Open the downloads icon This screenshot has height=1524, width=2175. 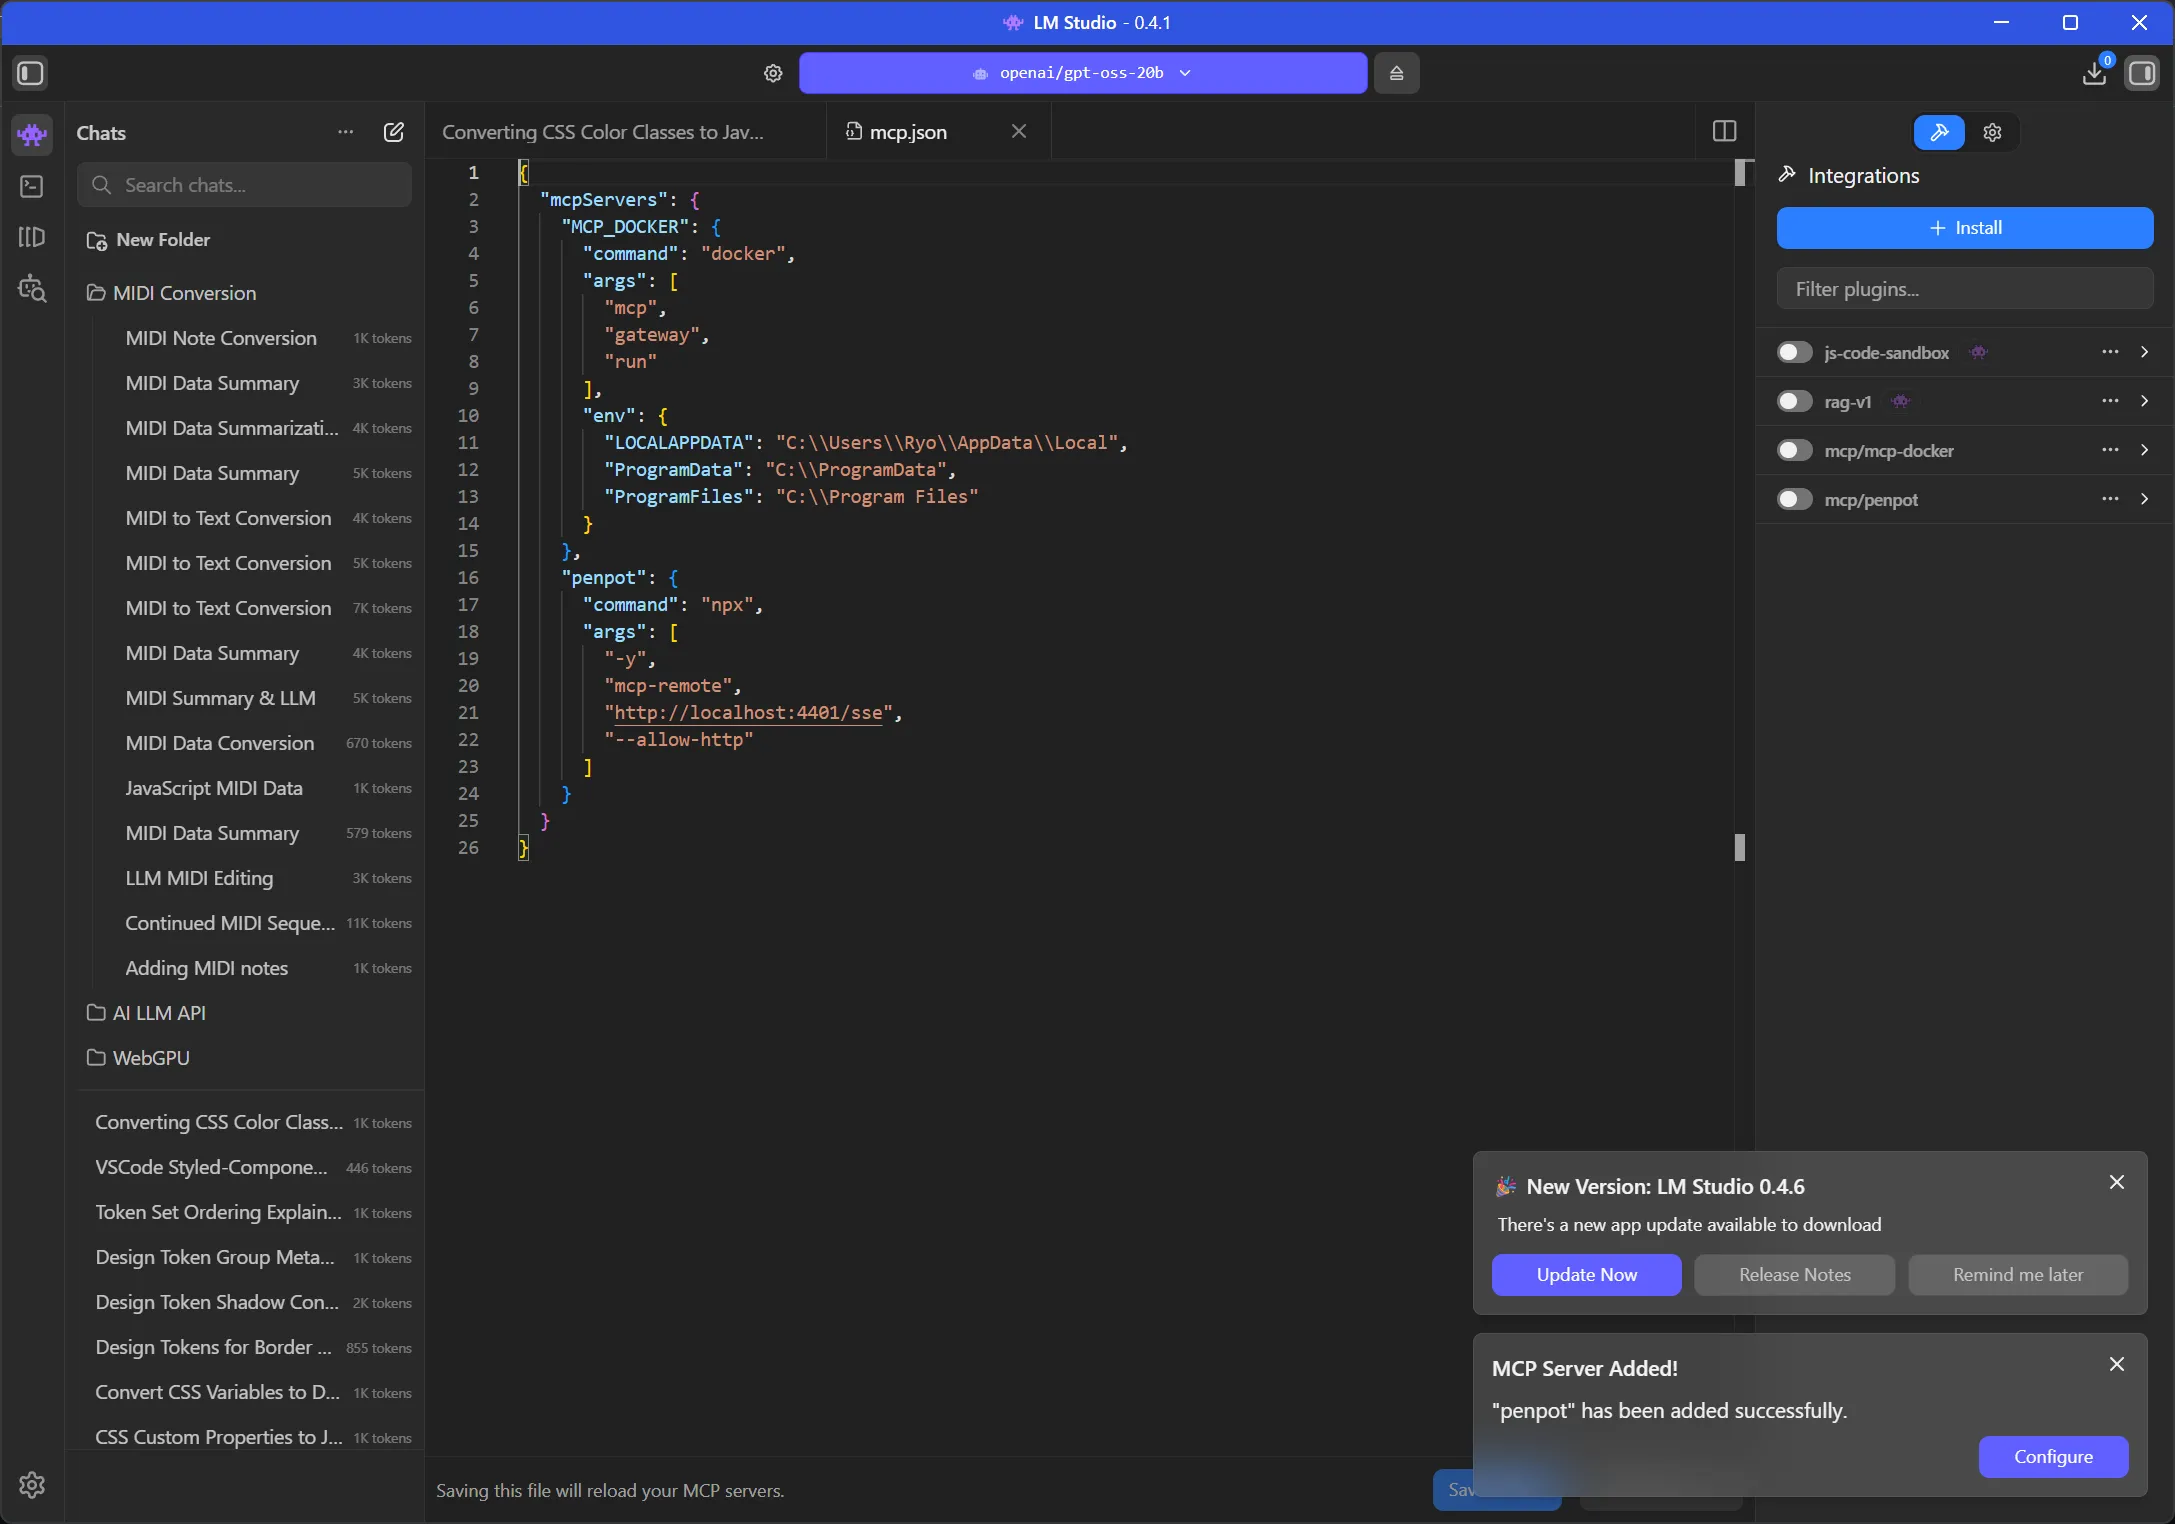[2094, 73]
